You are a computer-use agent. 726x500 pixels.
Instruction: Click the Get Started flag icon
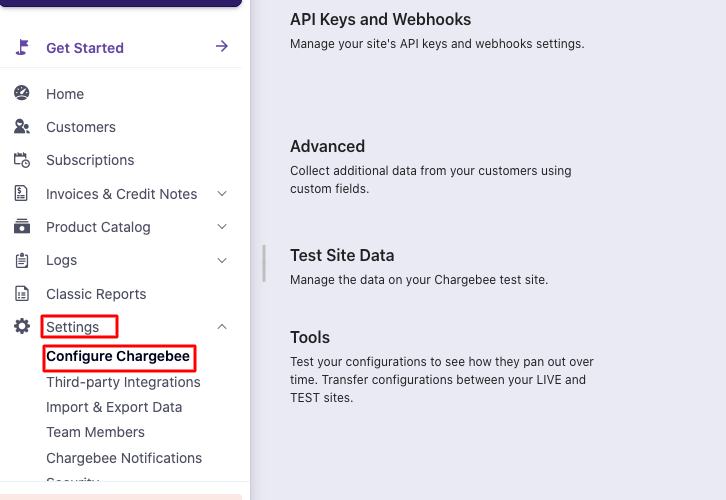(22, 47)
